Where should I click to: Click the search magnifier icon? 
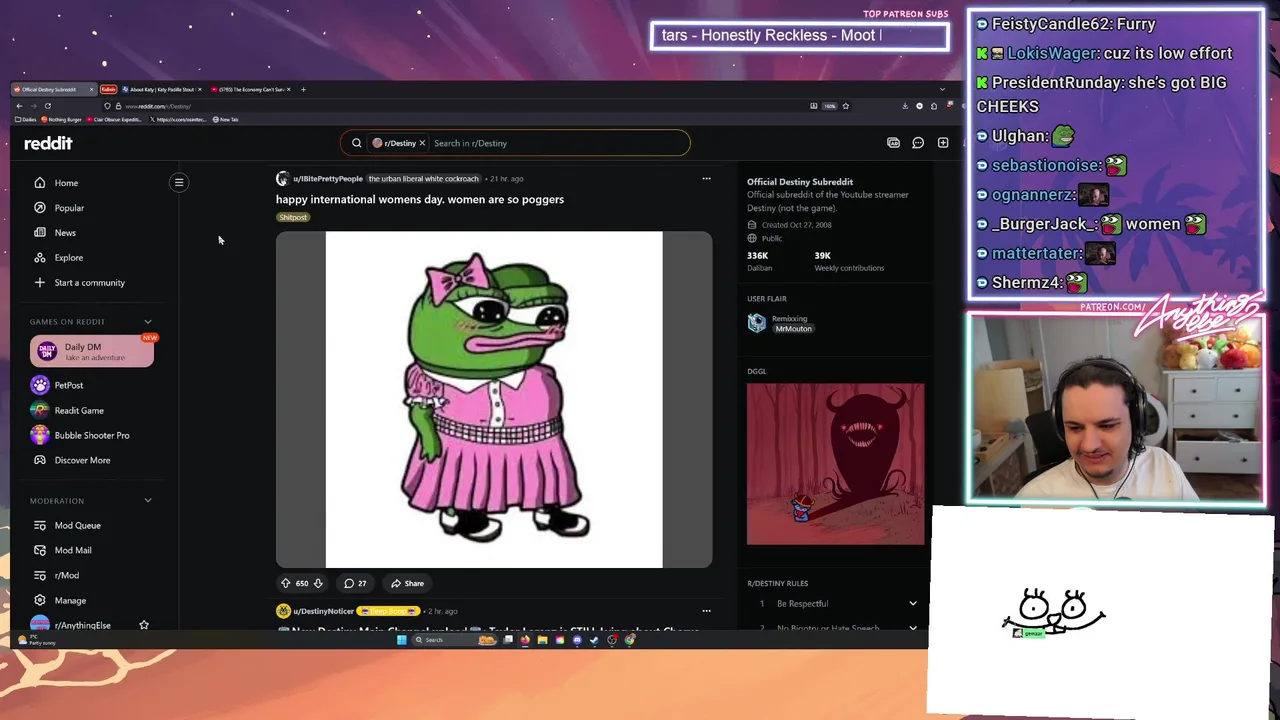point(357,143)
